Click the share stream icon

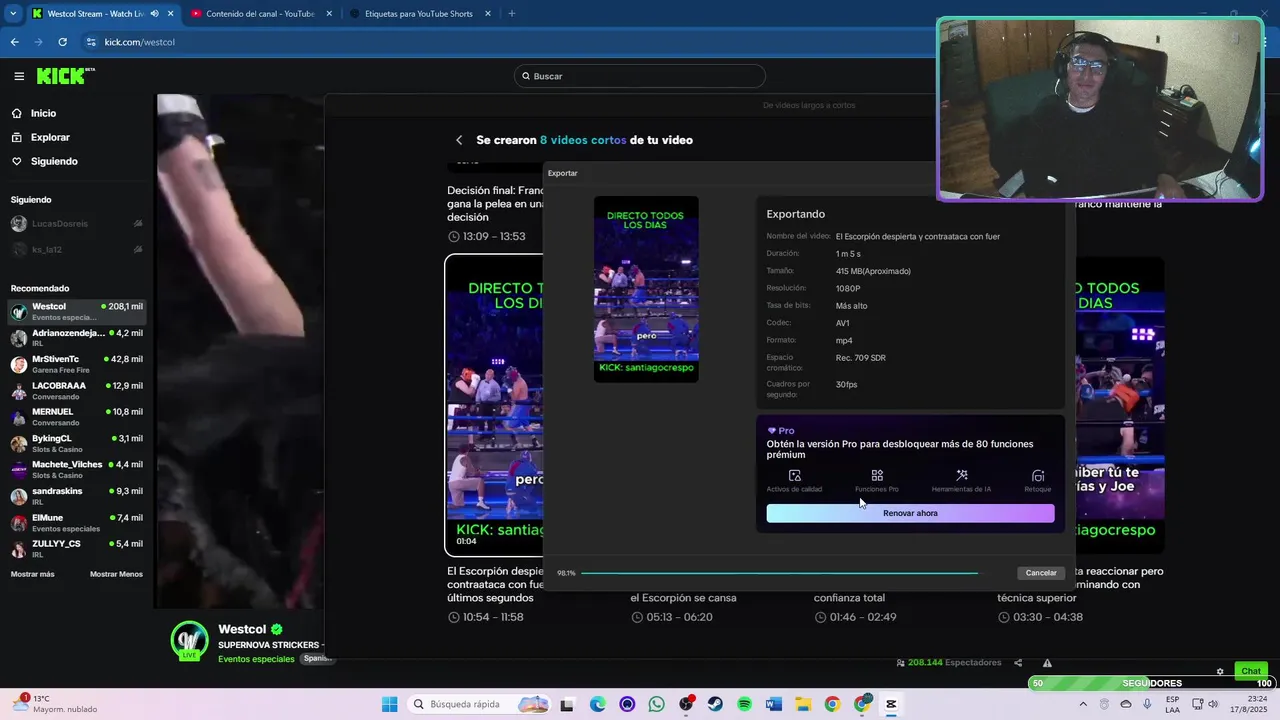[1018, 663]
